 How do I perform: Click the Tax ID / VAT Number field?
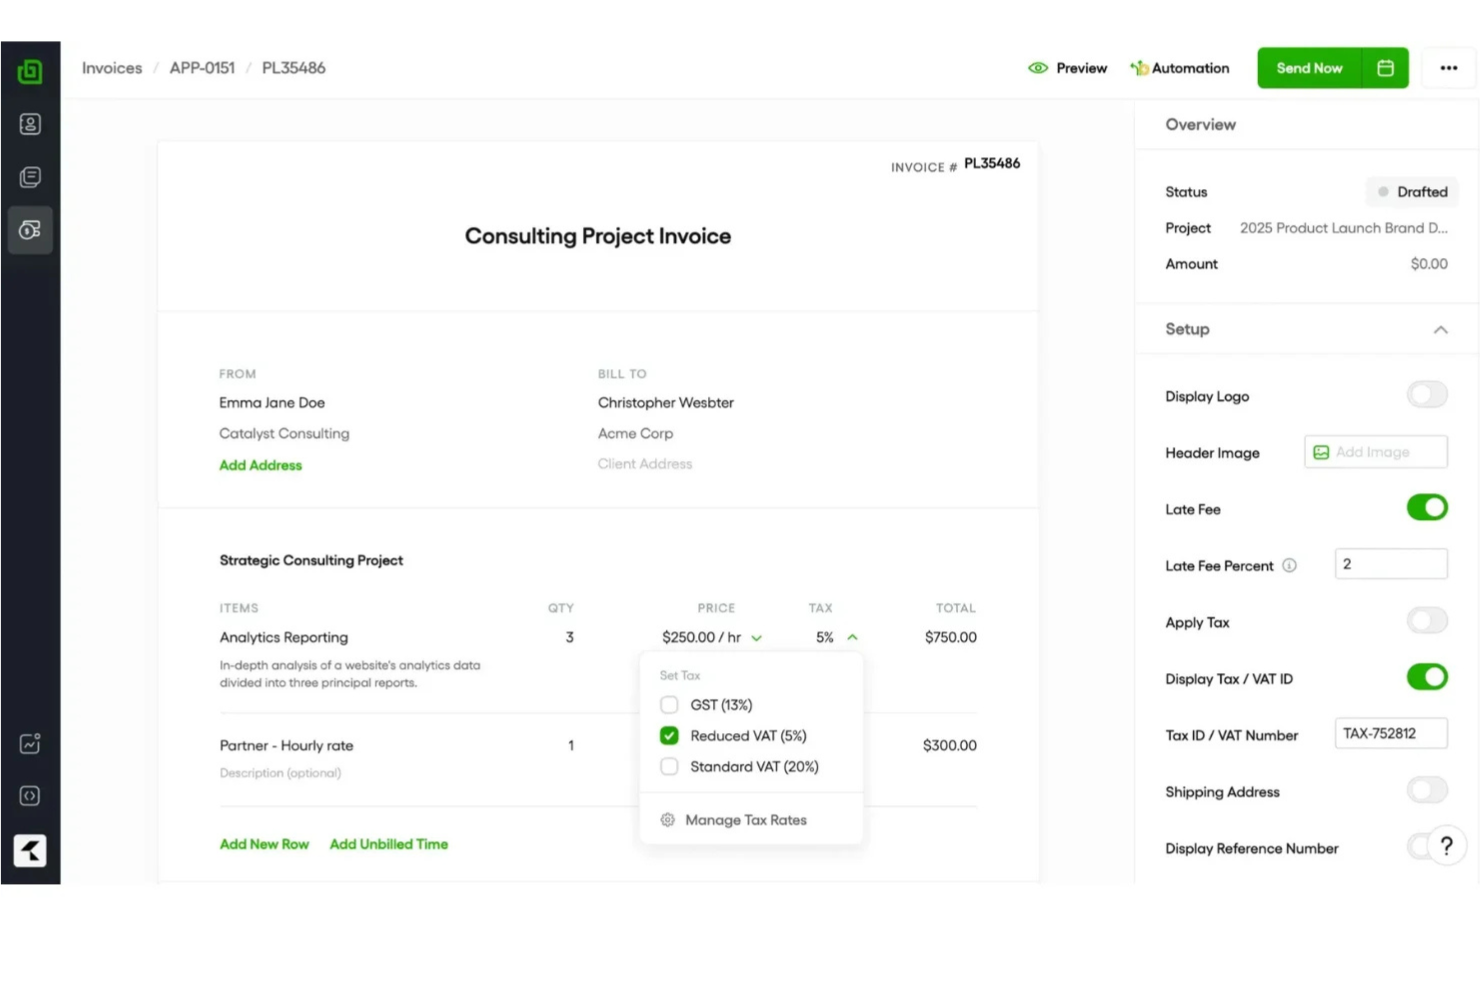[1390, 733]
